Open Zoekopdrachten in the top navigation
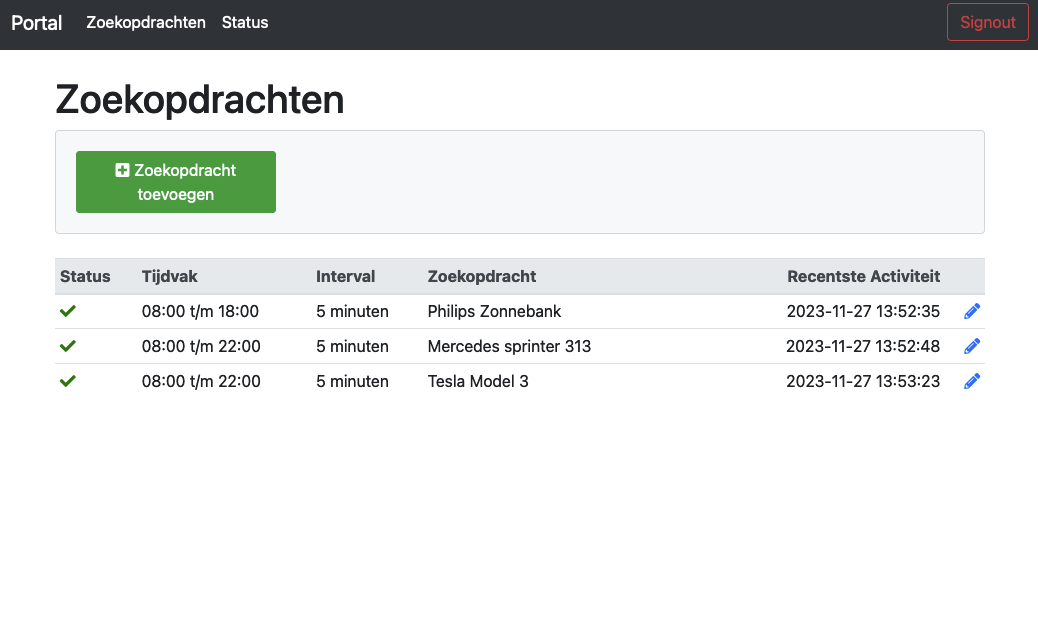1038x643 pixels. tap(146, 22)
